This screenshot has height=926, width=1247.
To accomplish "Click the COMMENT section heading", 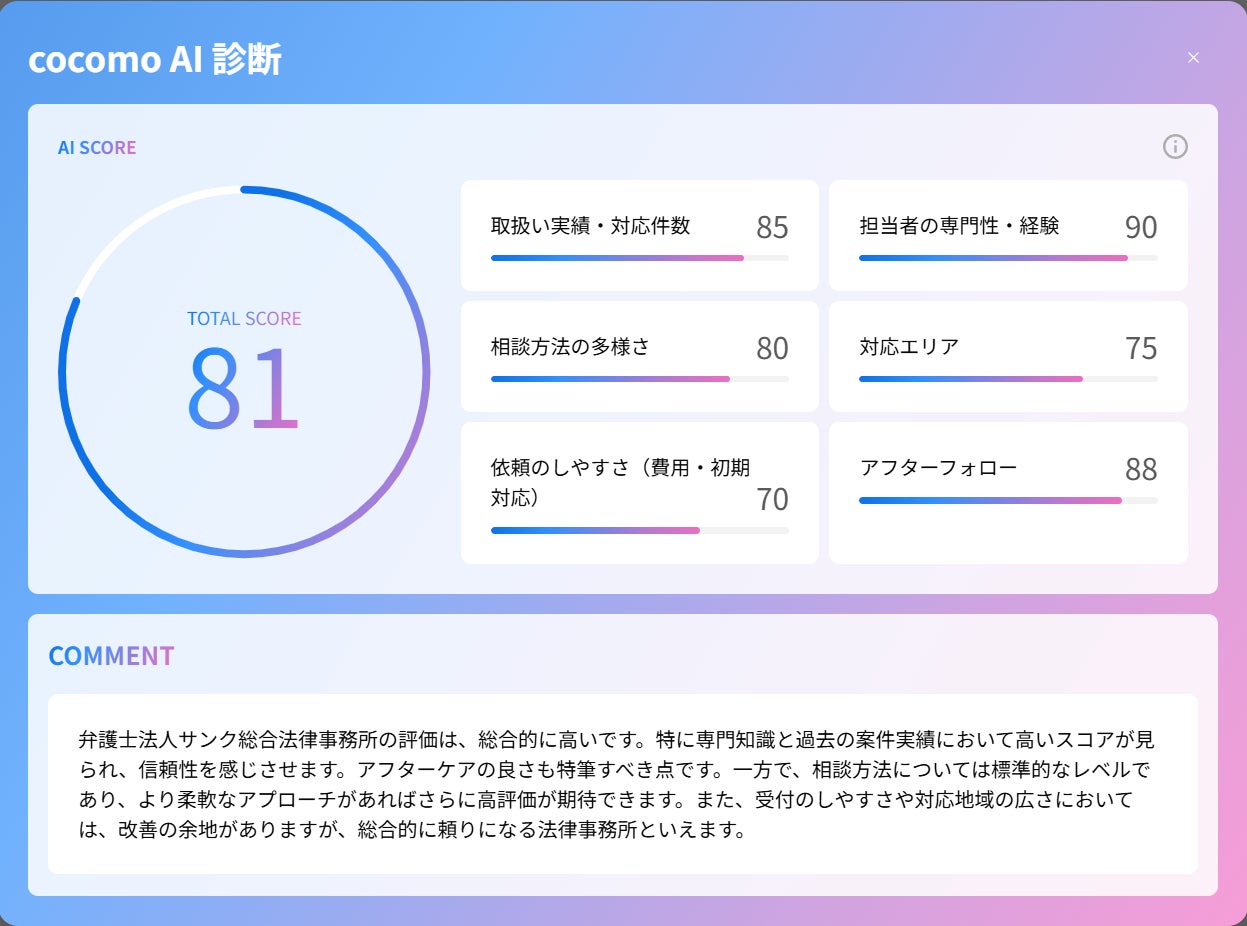I will point(111,656).
